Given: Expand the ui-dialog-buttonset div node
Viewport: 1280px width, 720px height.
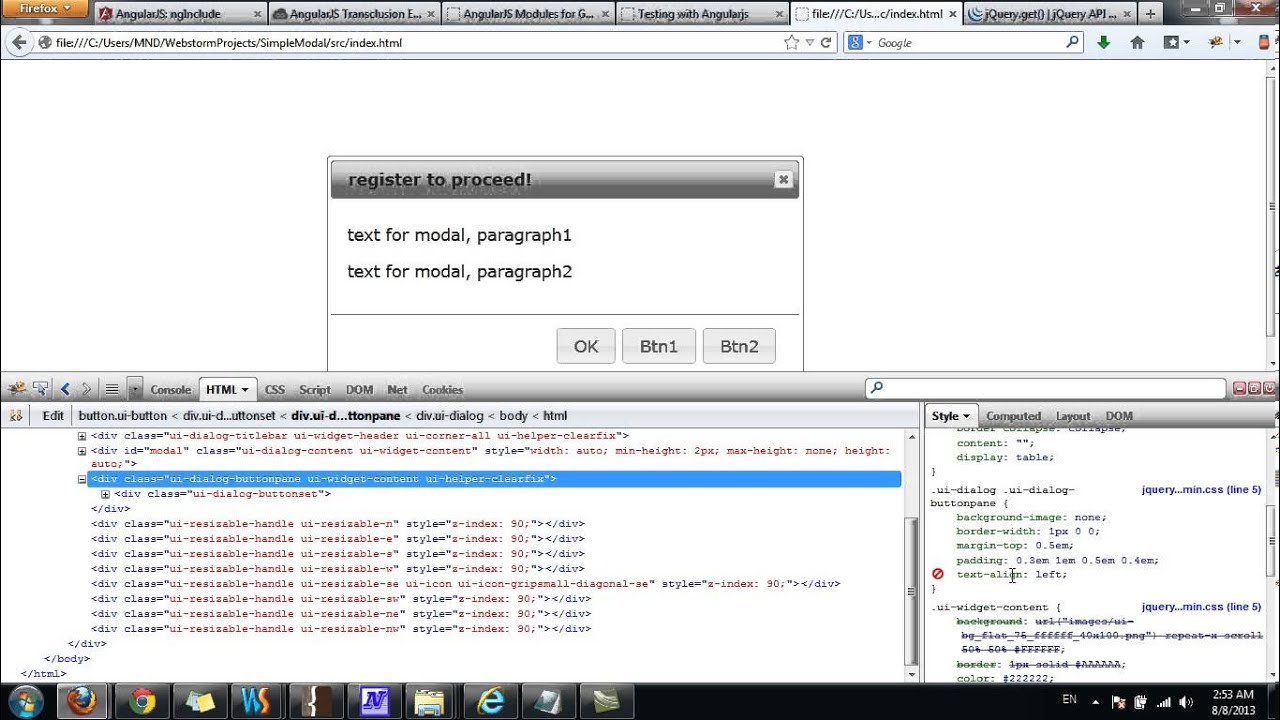Looking at the screenshot, I should tap(105, 494).
